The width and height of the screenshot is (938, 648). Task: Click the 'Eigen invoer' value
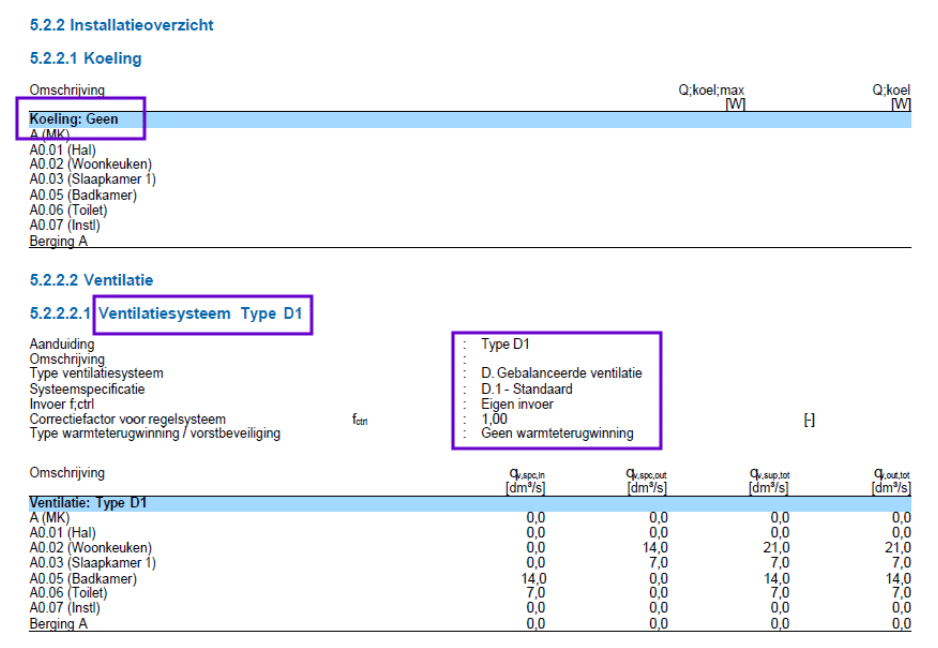[517, 404]
